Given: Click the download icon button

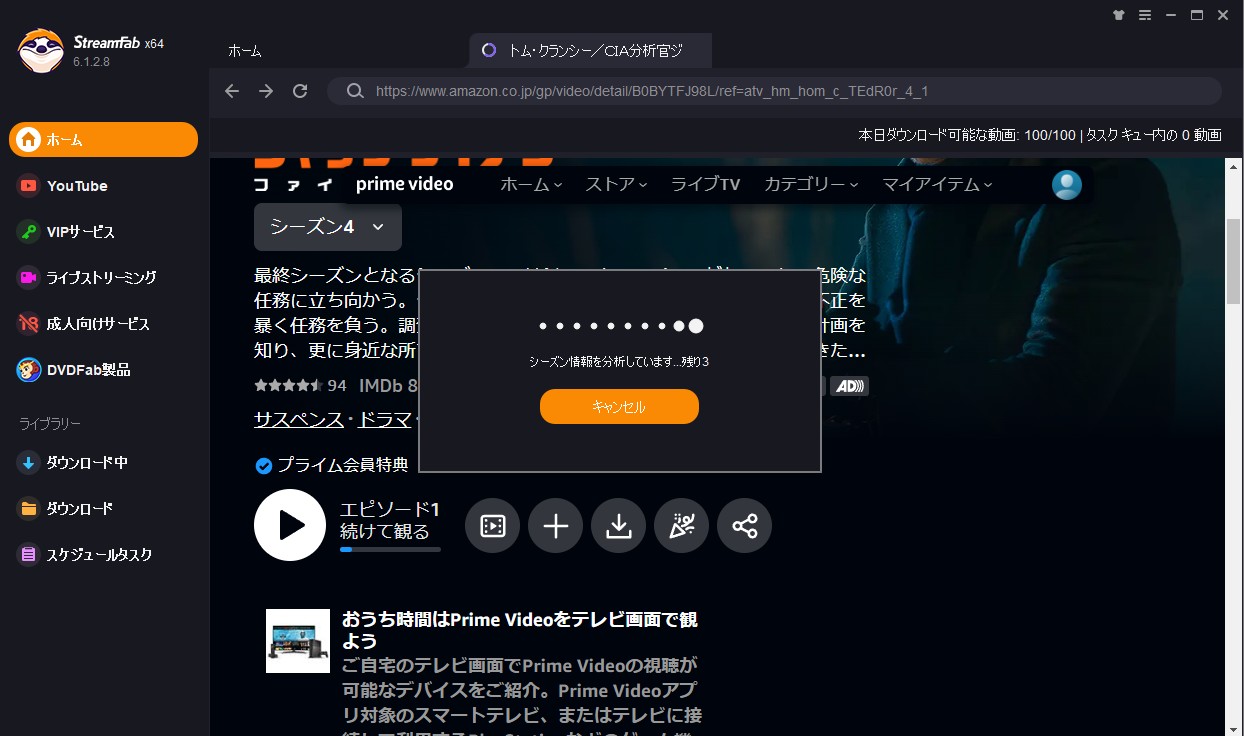Looking at the screenshot, I should coord(619,526).
